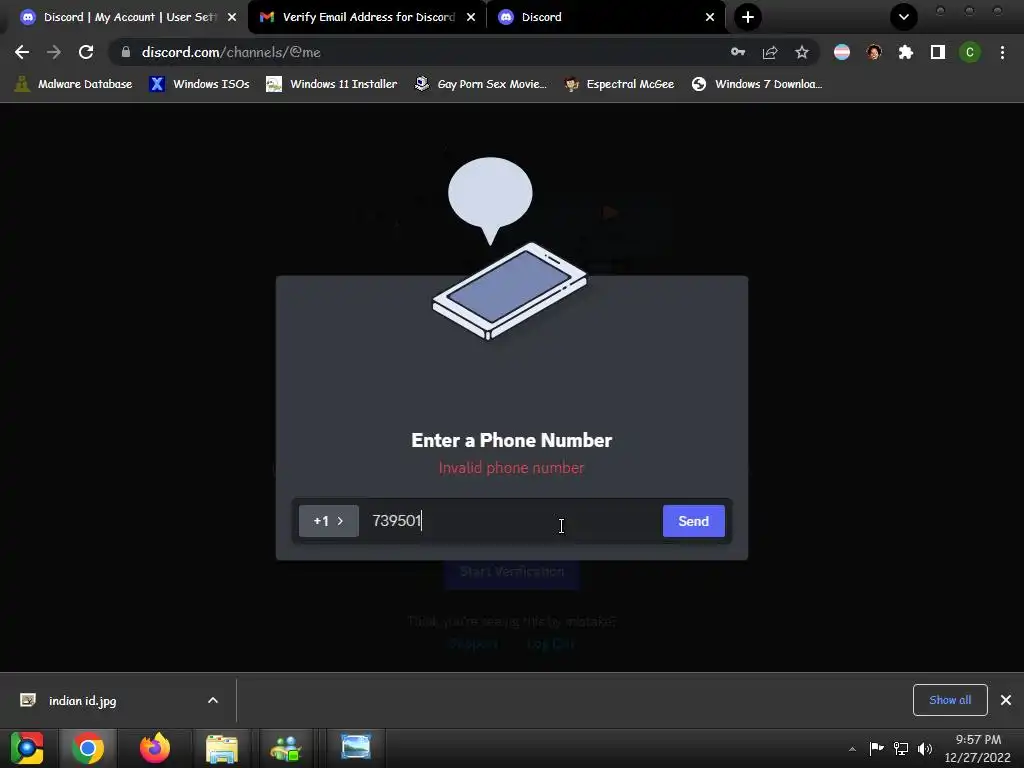Click the action center flag tray icon
1024x768 pixels.
pyautogui.click(x=876, y=748)
